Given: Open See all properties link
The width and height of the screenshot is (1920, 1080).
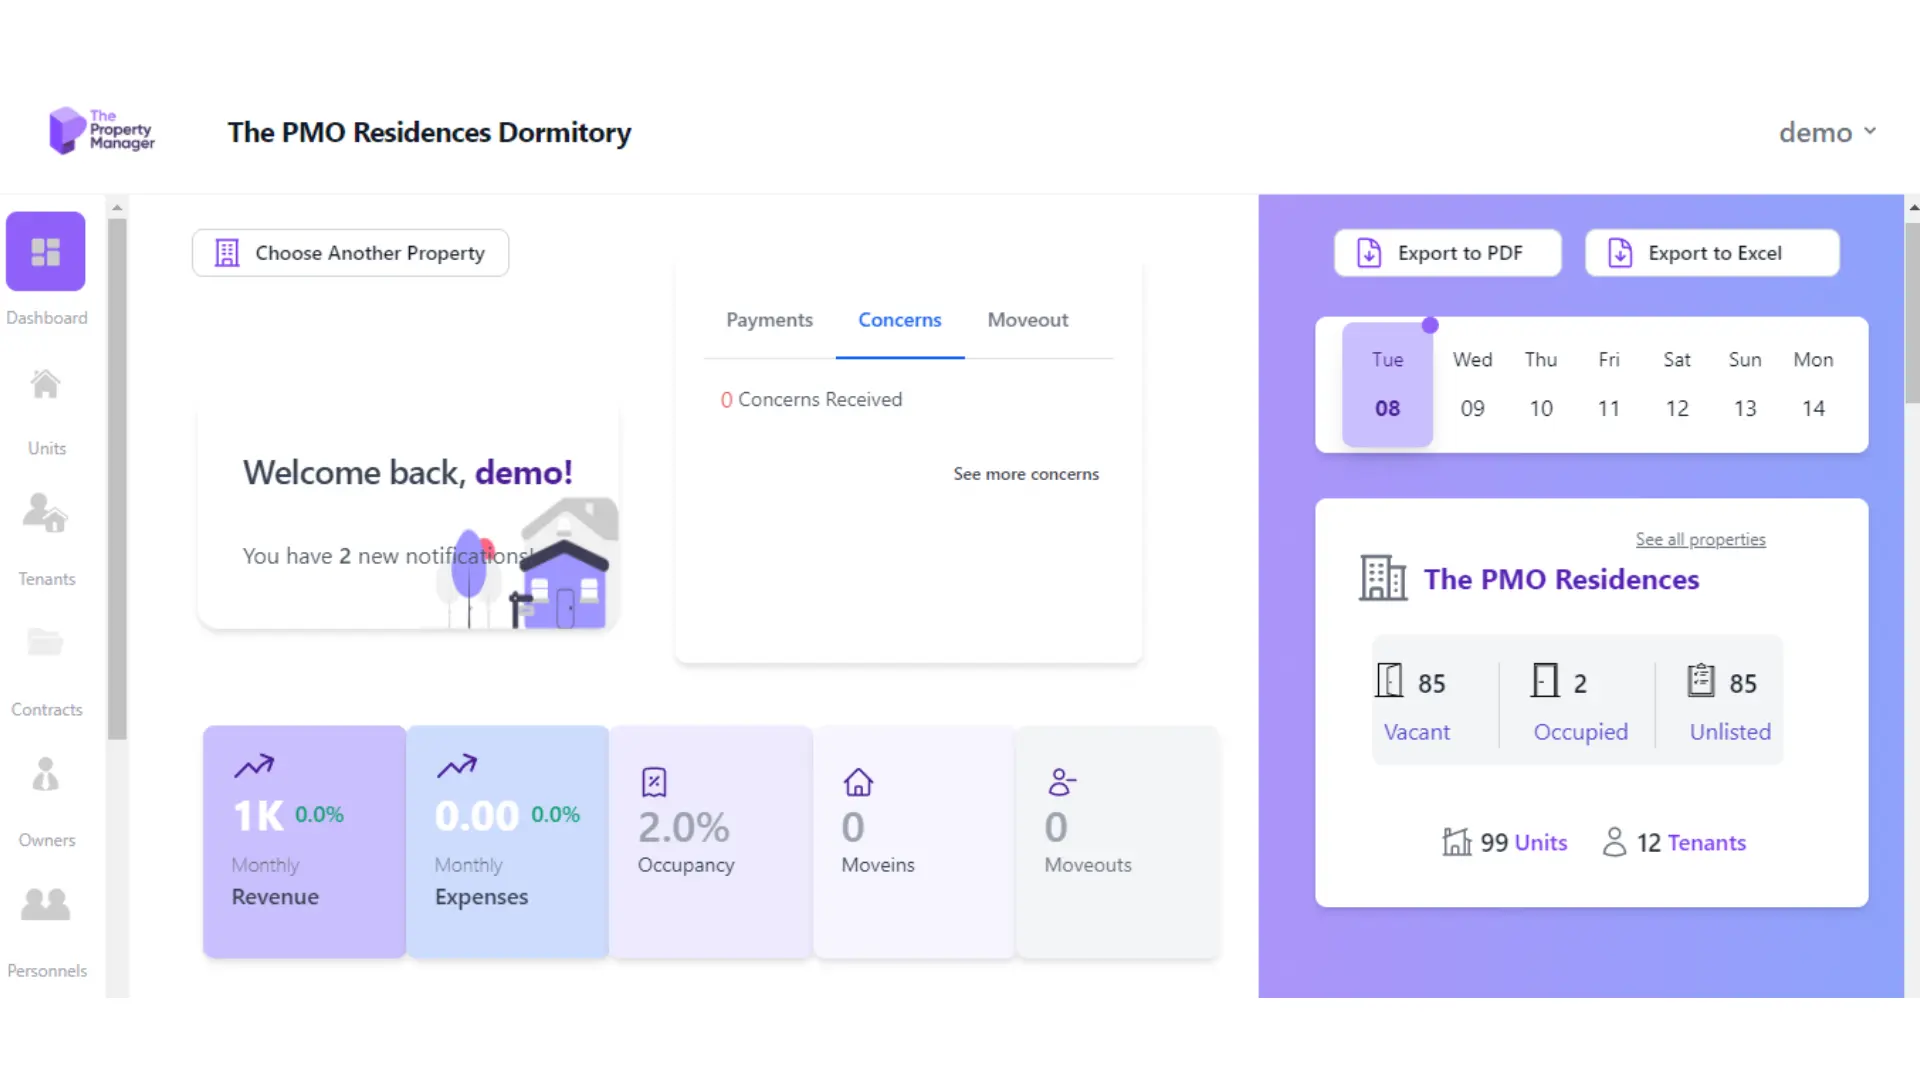Looking at the screenshot, I should click(x=1700, y=539).
